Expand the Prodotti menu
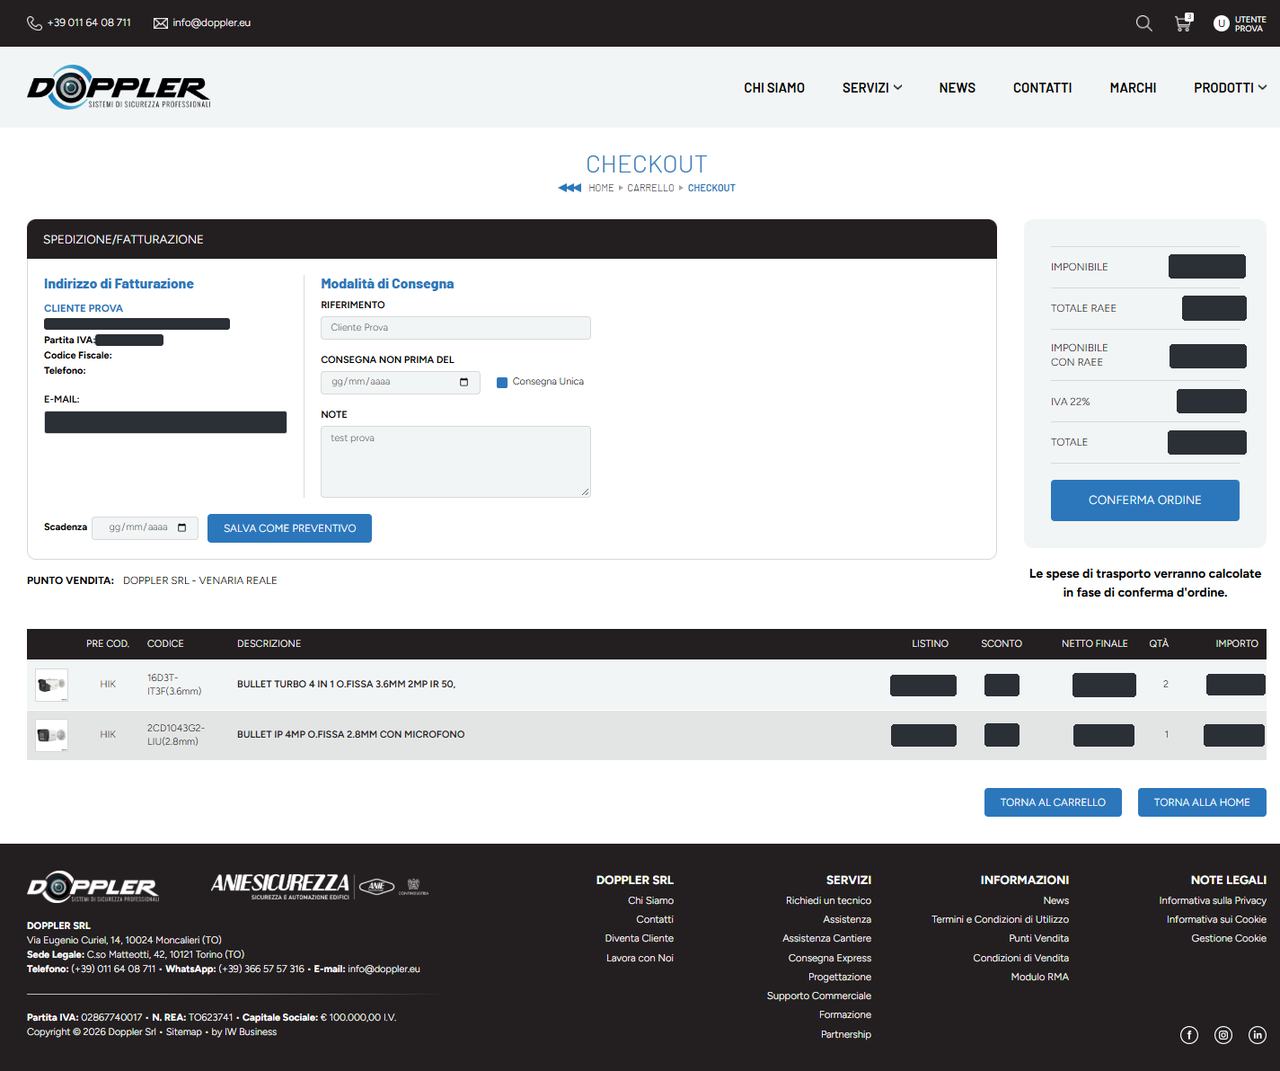This screenshot has width=1280, height=1071. click(x=1230, y=88)
